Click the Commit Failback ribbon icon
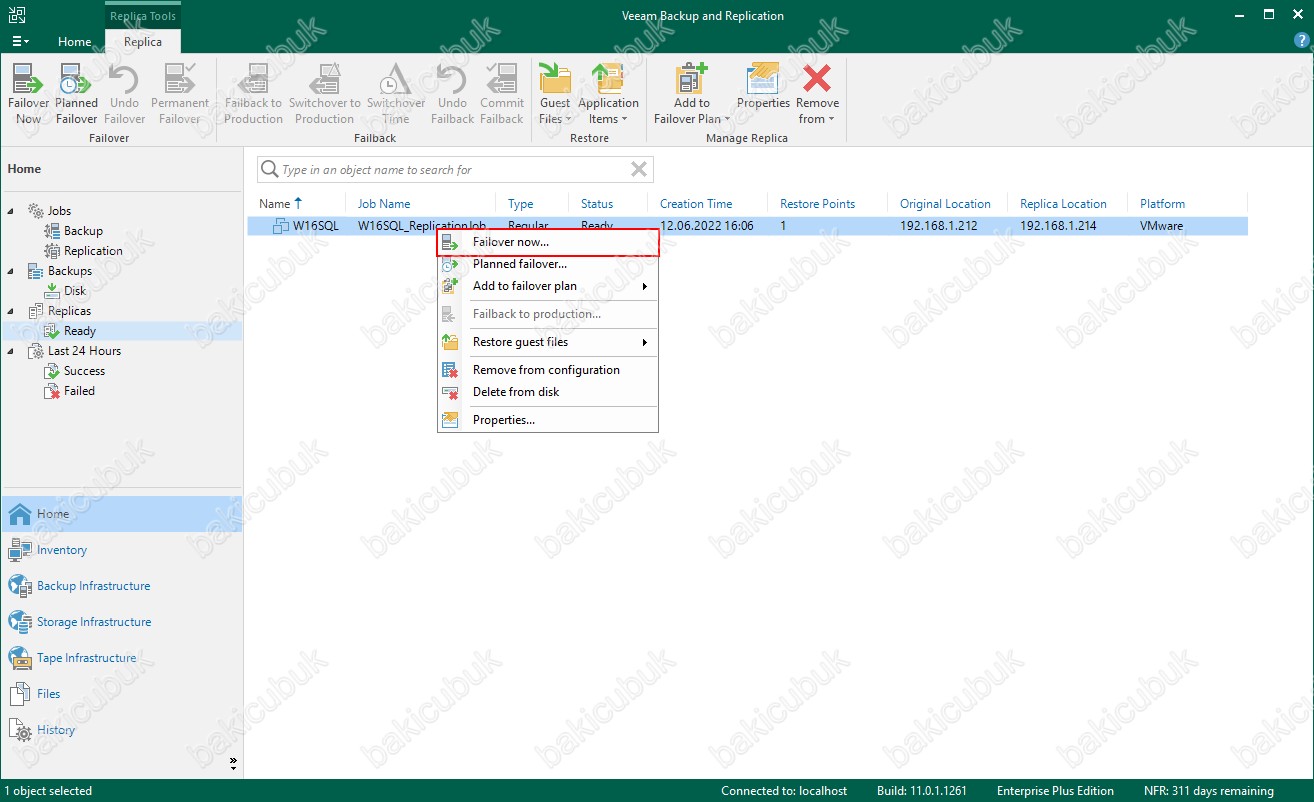This screenshot has height=802, width=1314. coord(502,95)
